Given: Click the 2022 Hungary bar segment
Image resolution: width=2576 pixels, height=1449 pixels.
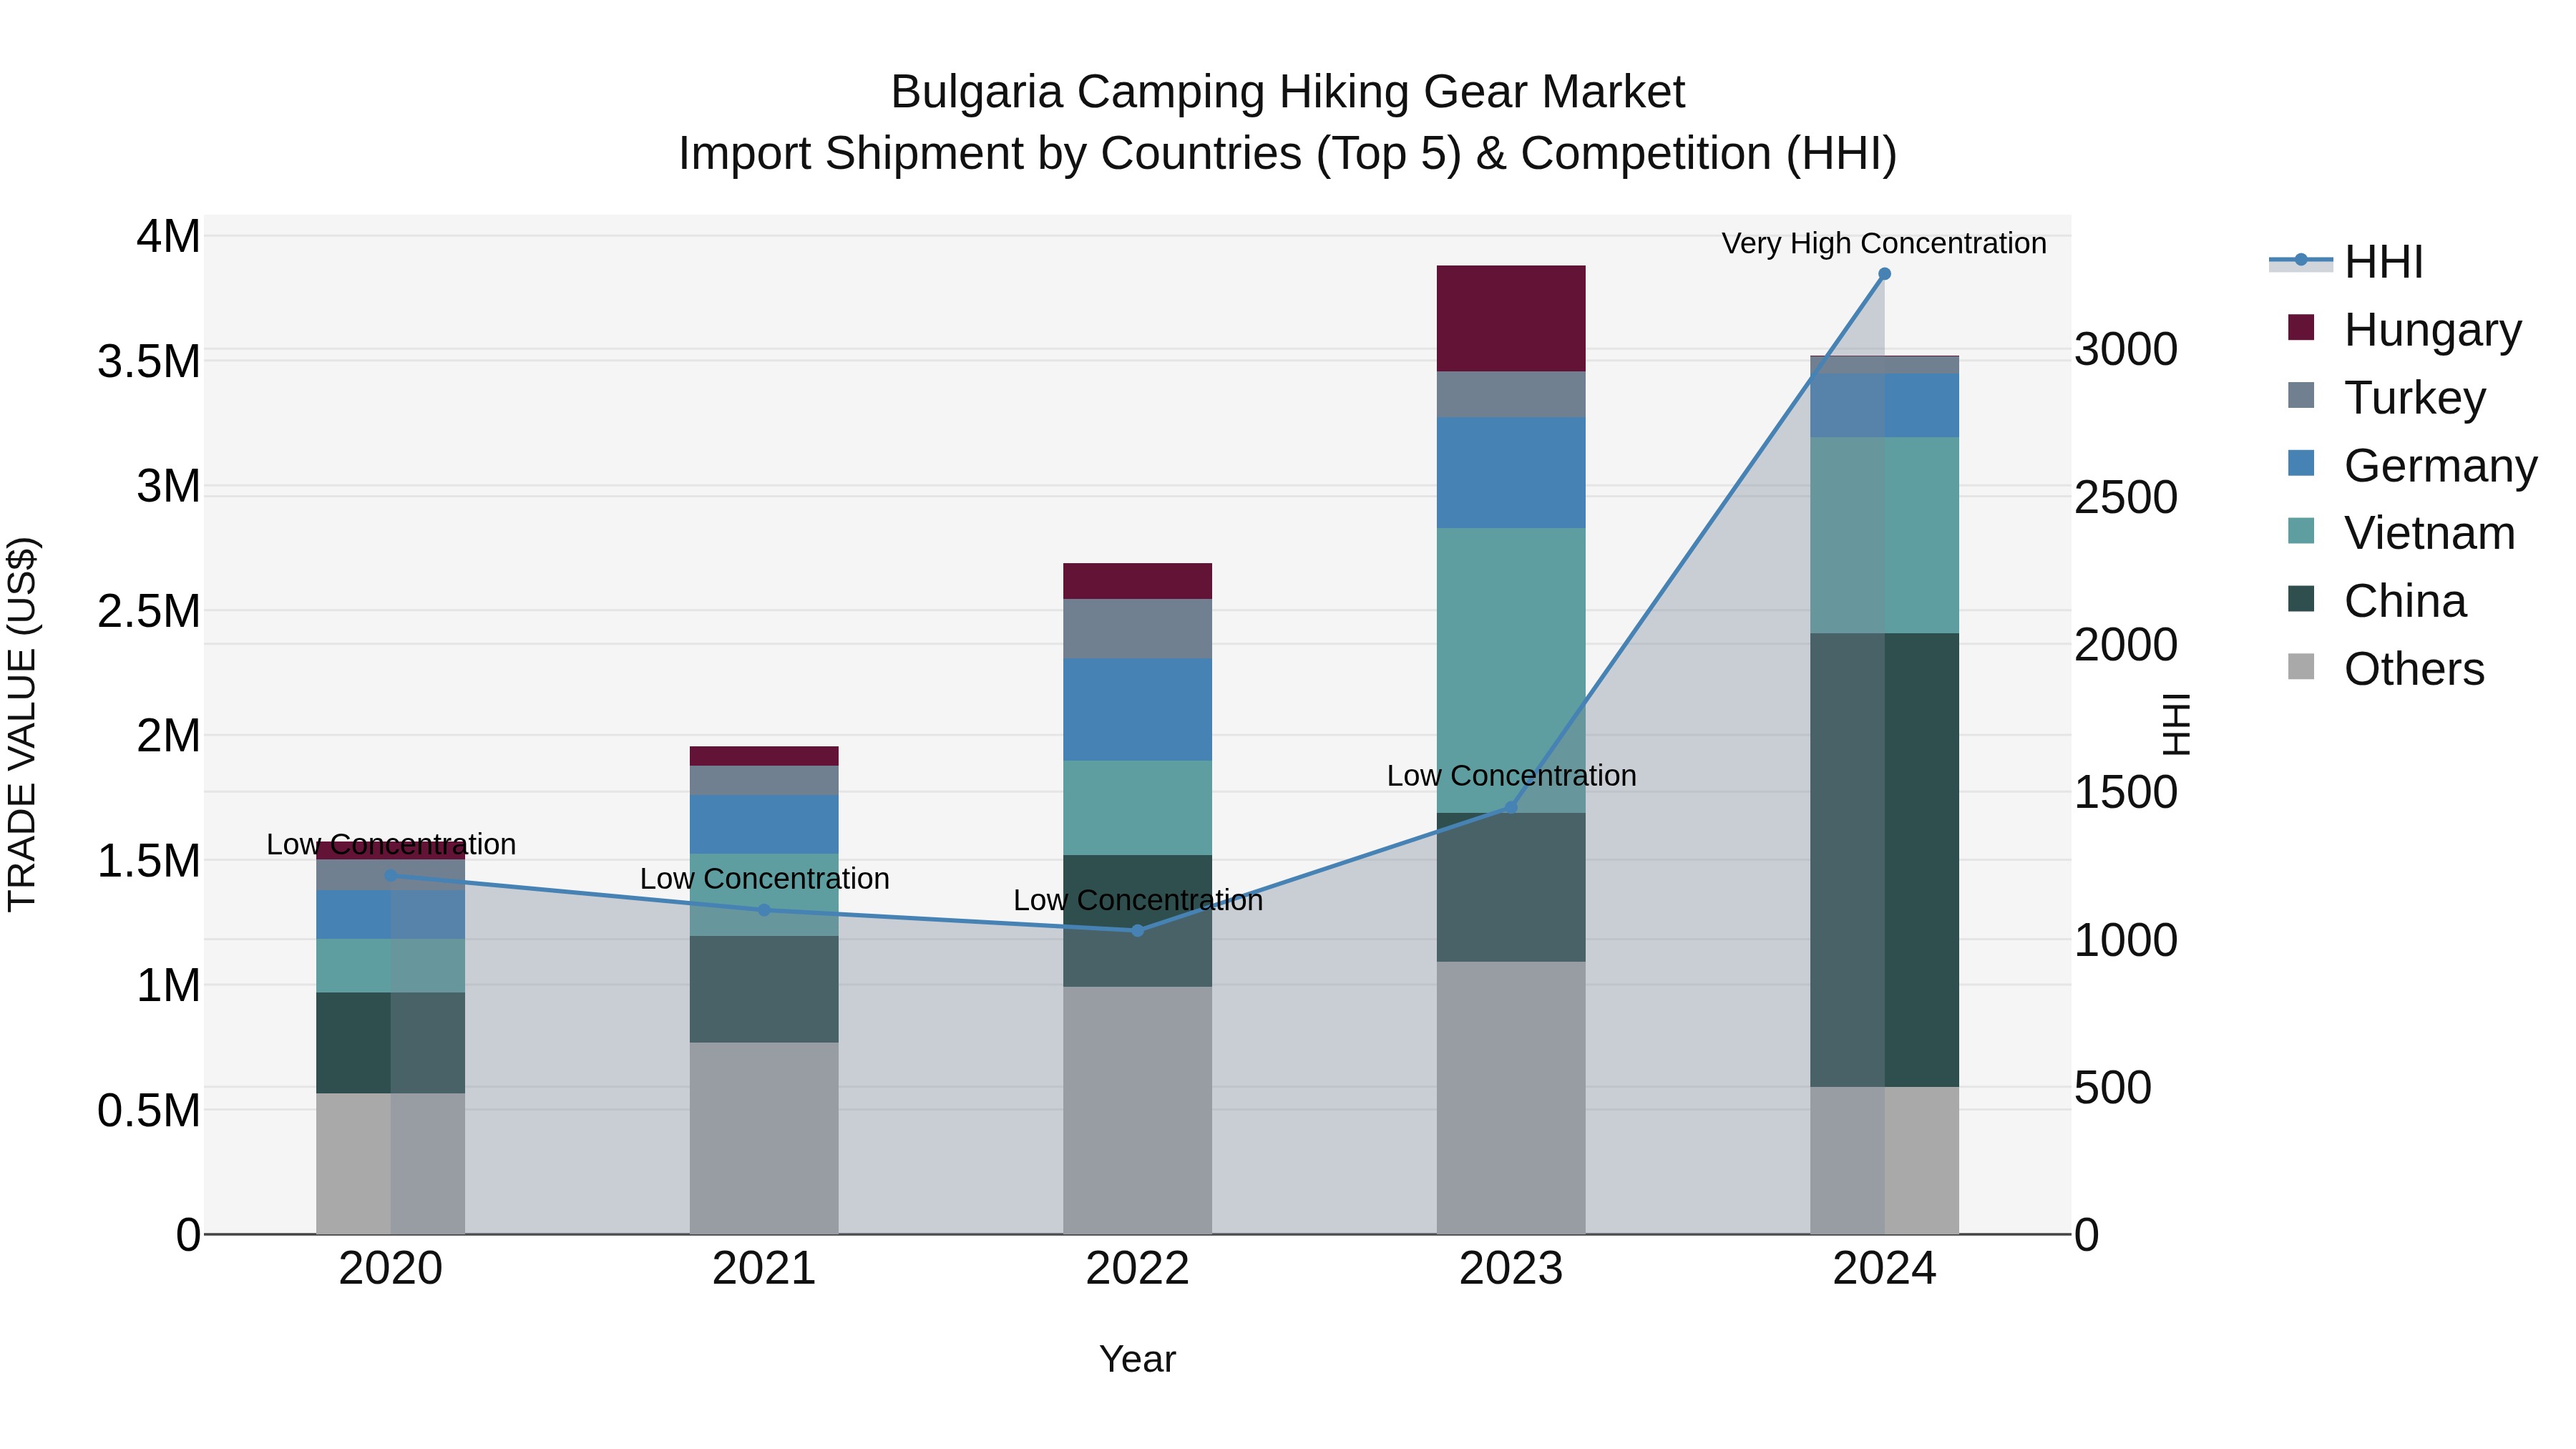Looking at the screenshot, I should coord(1138,581).
